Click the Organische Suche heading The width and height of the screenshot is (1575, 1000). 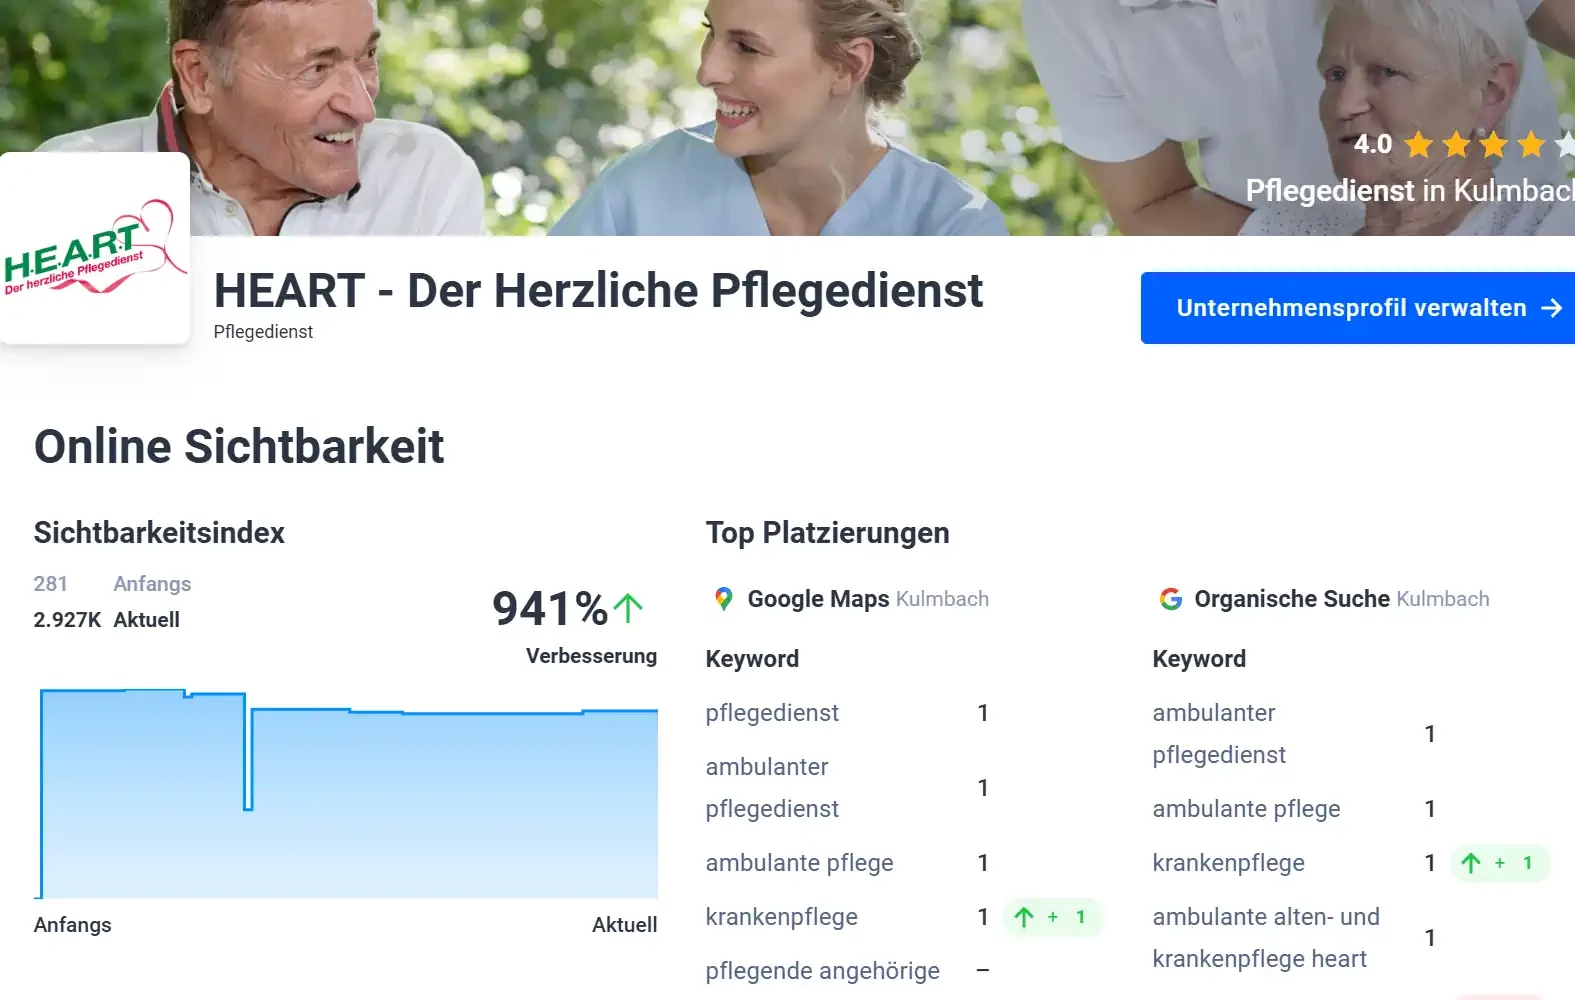[x=1291, y=599]
